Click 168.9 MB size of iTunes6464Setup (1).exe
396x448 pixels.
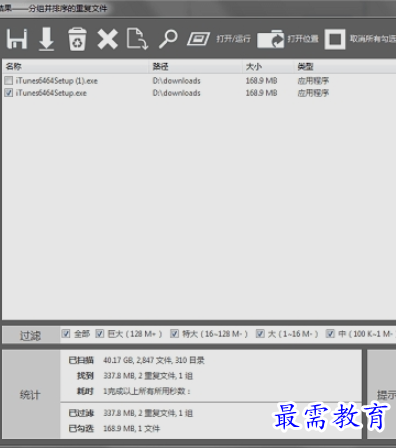coord(261,81)
